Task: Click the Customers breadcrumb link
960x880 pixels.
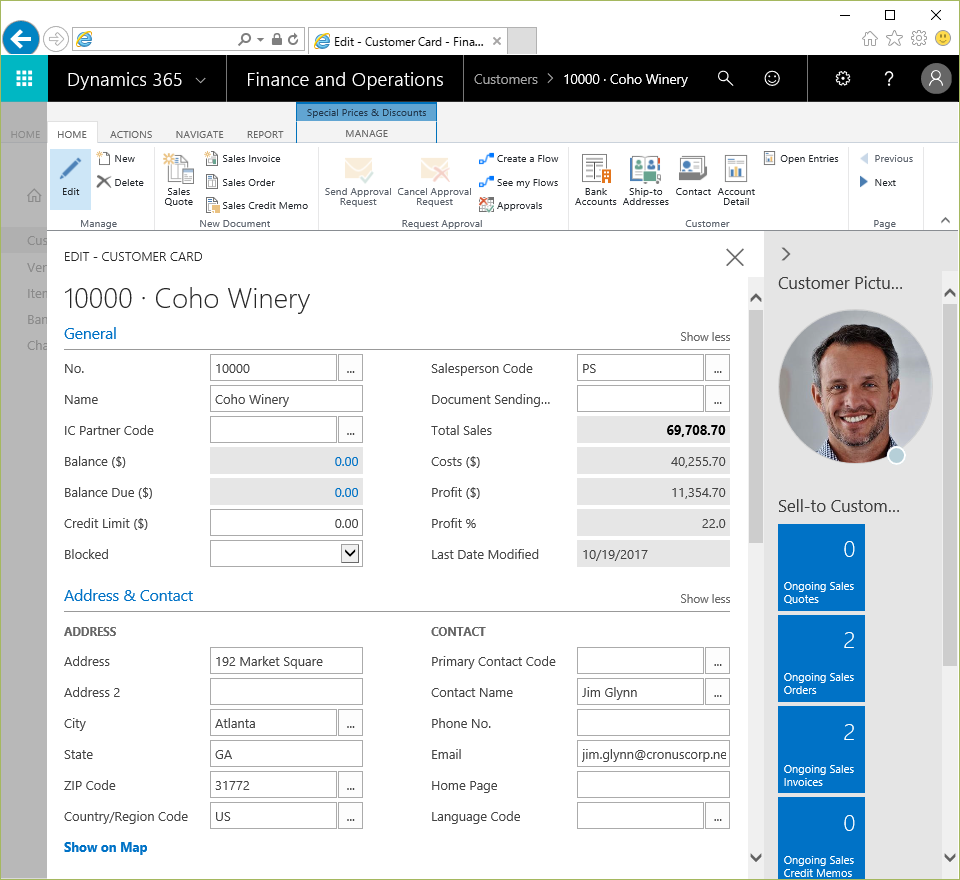Action: coord(506,79)
